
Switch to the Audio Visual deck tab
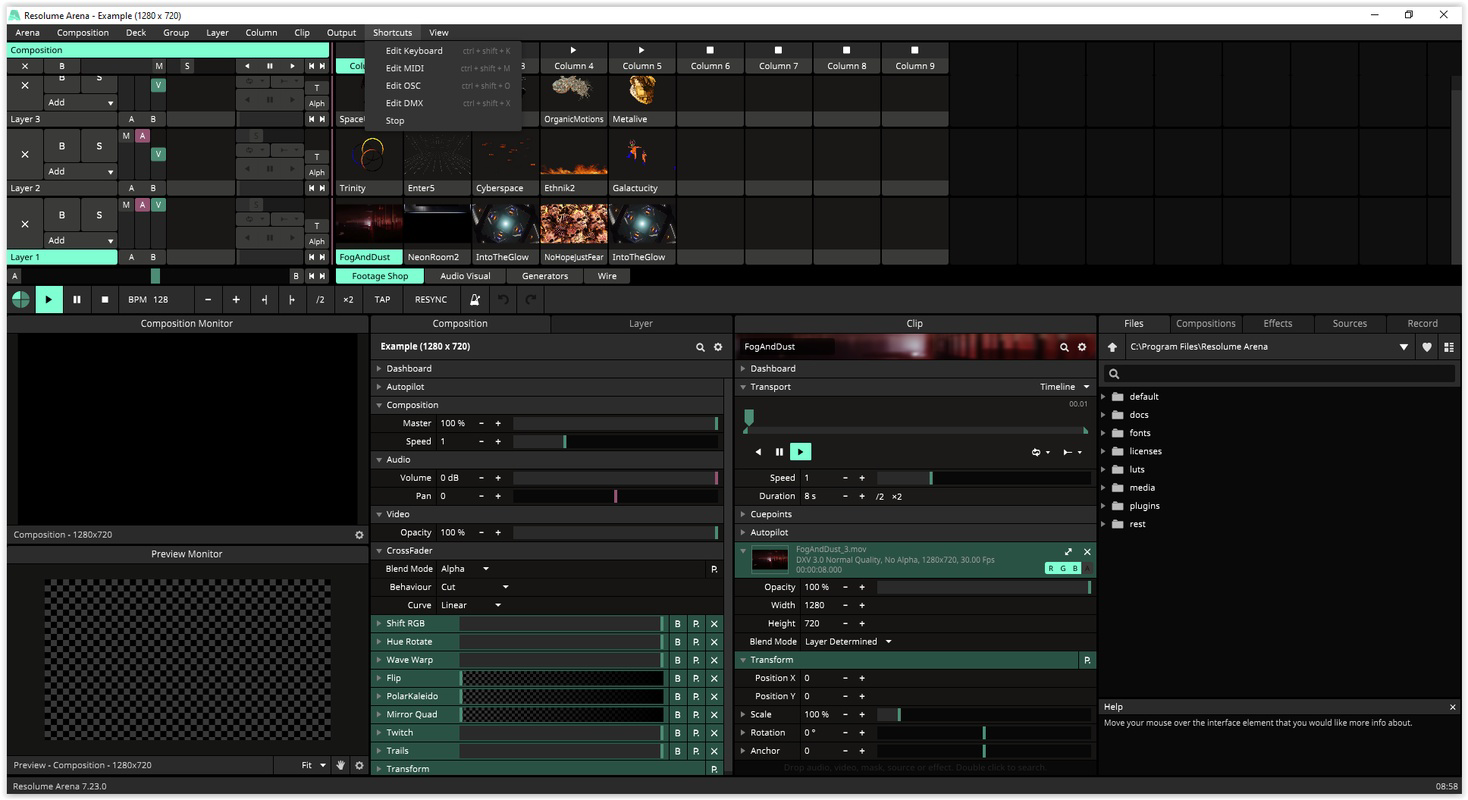(465, 276)
